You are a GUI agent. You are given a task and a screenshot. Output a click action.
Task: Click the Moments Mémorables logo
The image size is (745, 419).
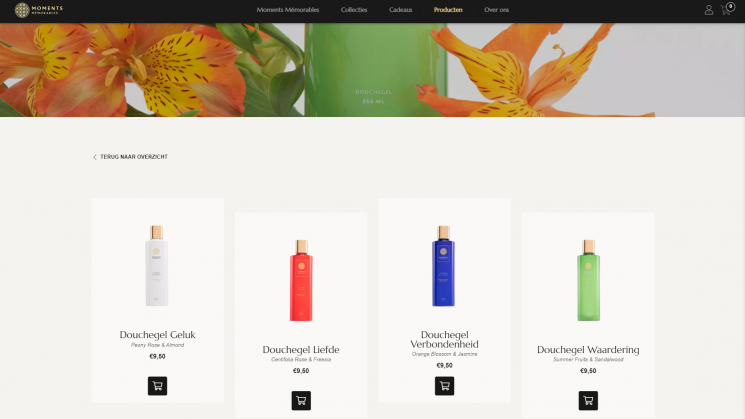coord(38,10)
